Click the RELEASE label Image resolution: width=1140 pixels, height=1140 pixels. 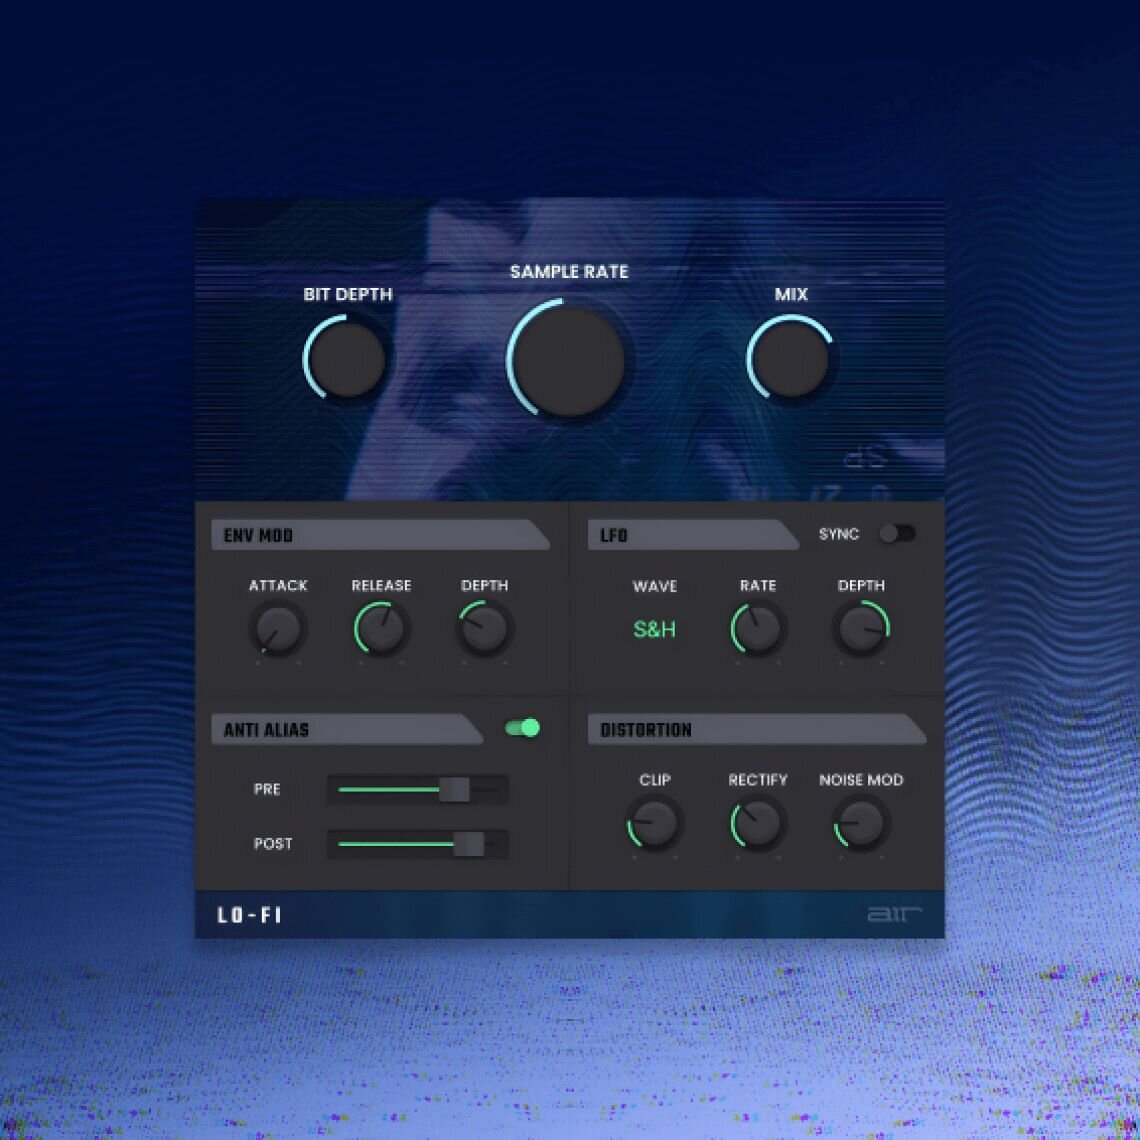pyautogui.click(x=382, y=586)
